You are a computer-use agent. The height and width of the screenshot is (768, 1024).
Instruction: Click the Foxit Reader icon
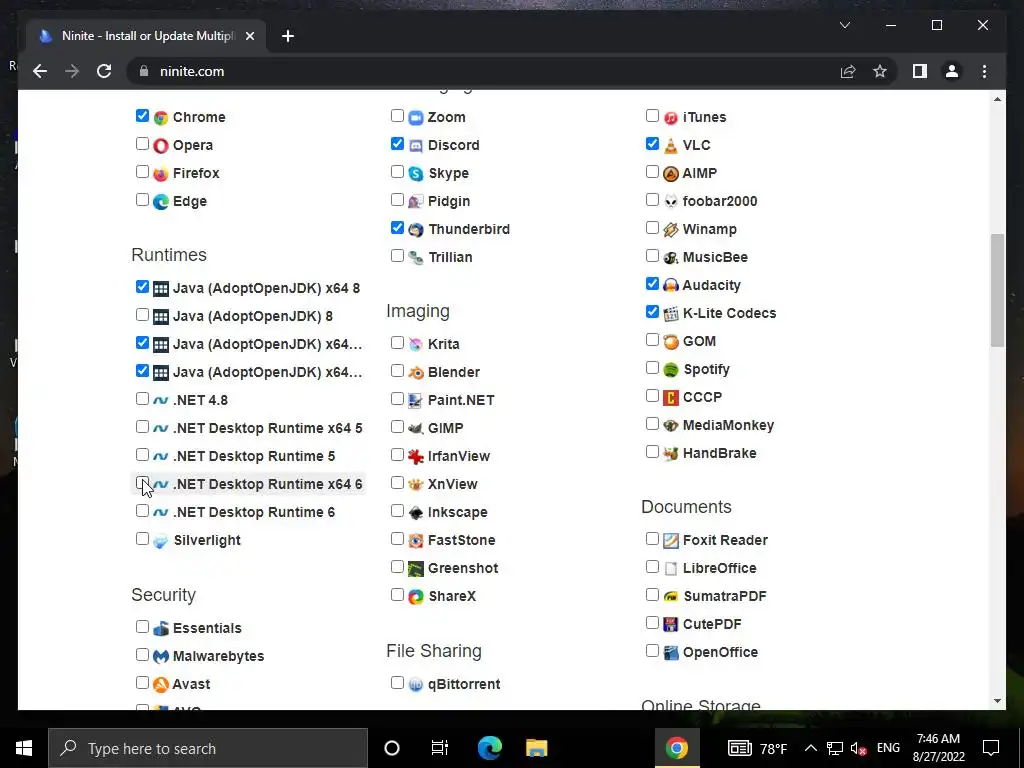coord(671,541)
